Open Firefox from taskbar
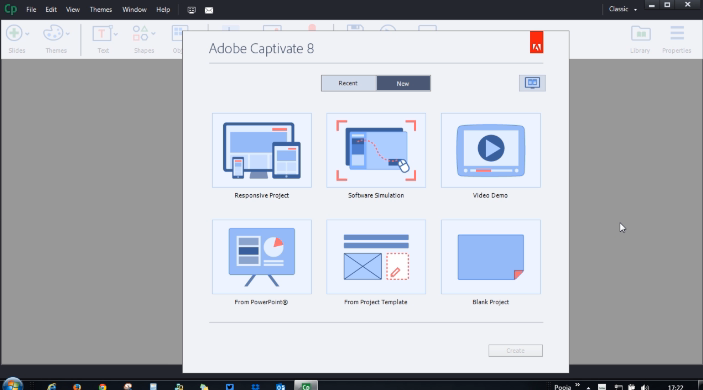The image size is (703, 390). pyautogui.click(x=77, y=386)
